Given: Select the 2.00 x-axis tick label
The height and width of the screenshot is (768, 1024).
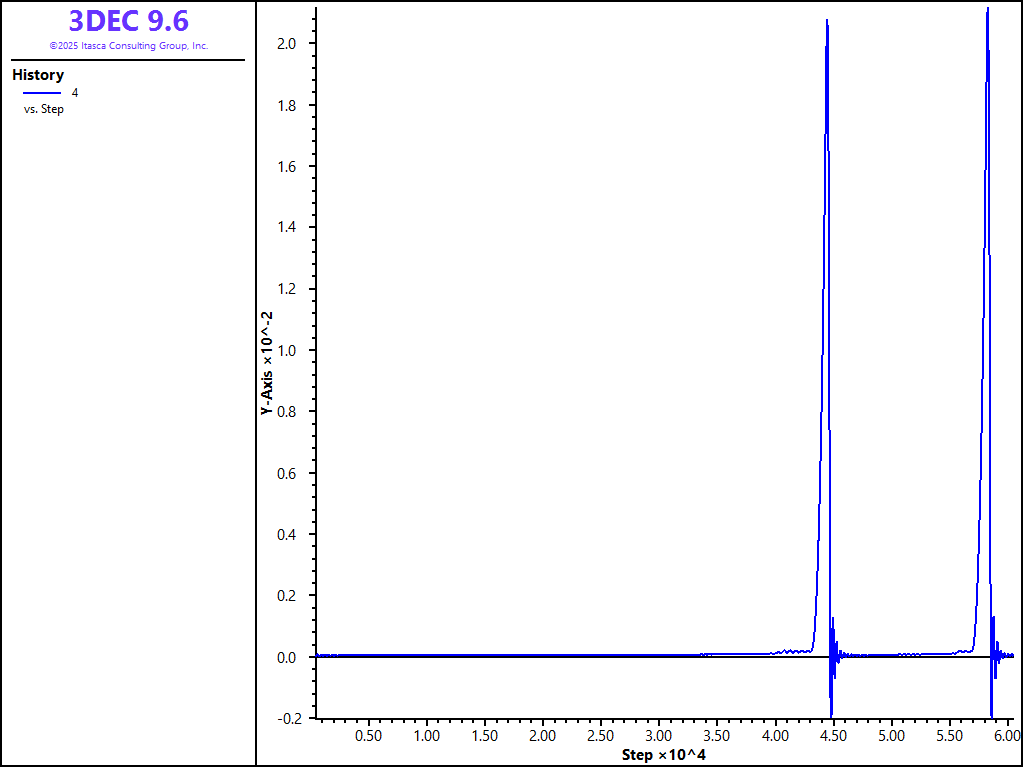Looking at the screenshot, I should (543, 736).
